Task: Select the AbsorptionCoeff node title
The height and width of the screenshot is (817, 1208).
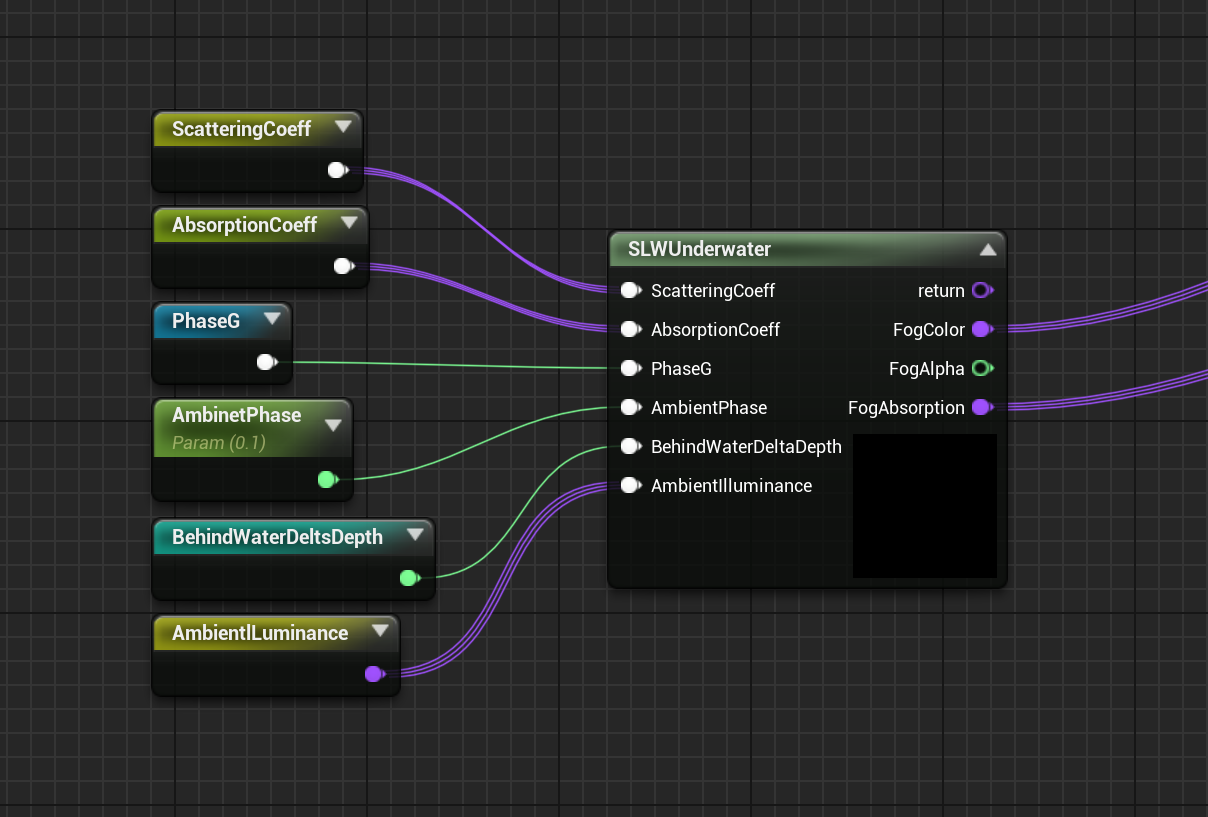Action: click(x=244, y=225)
